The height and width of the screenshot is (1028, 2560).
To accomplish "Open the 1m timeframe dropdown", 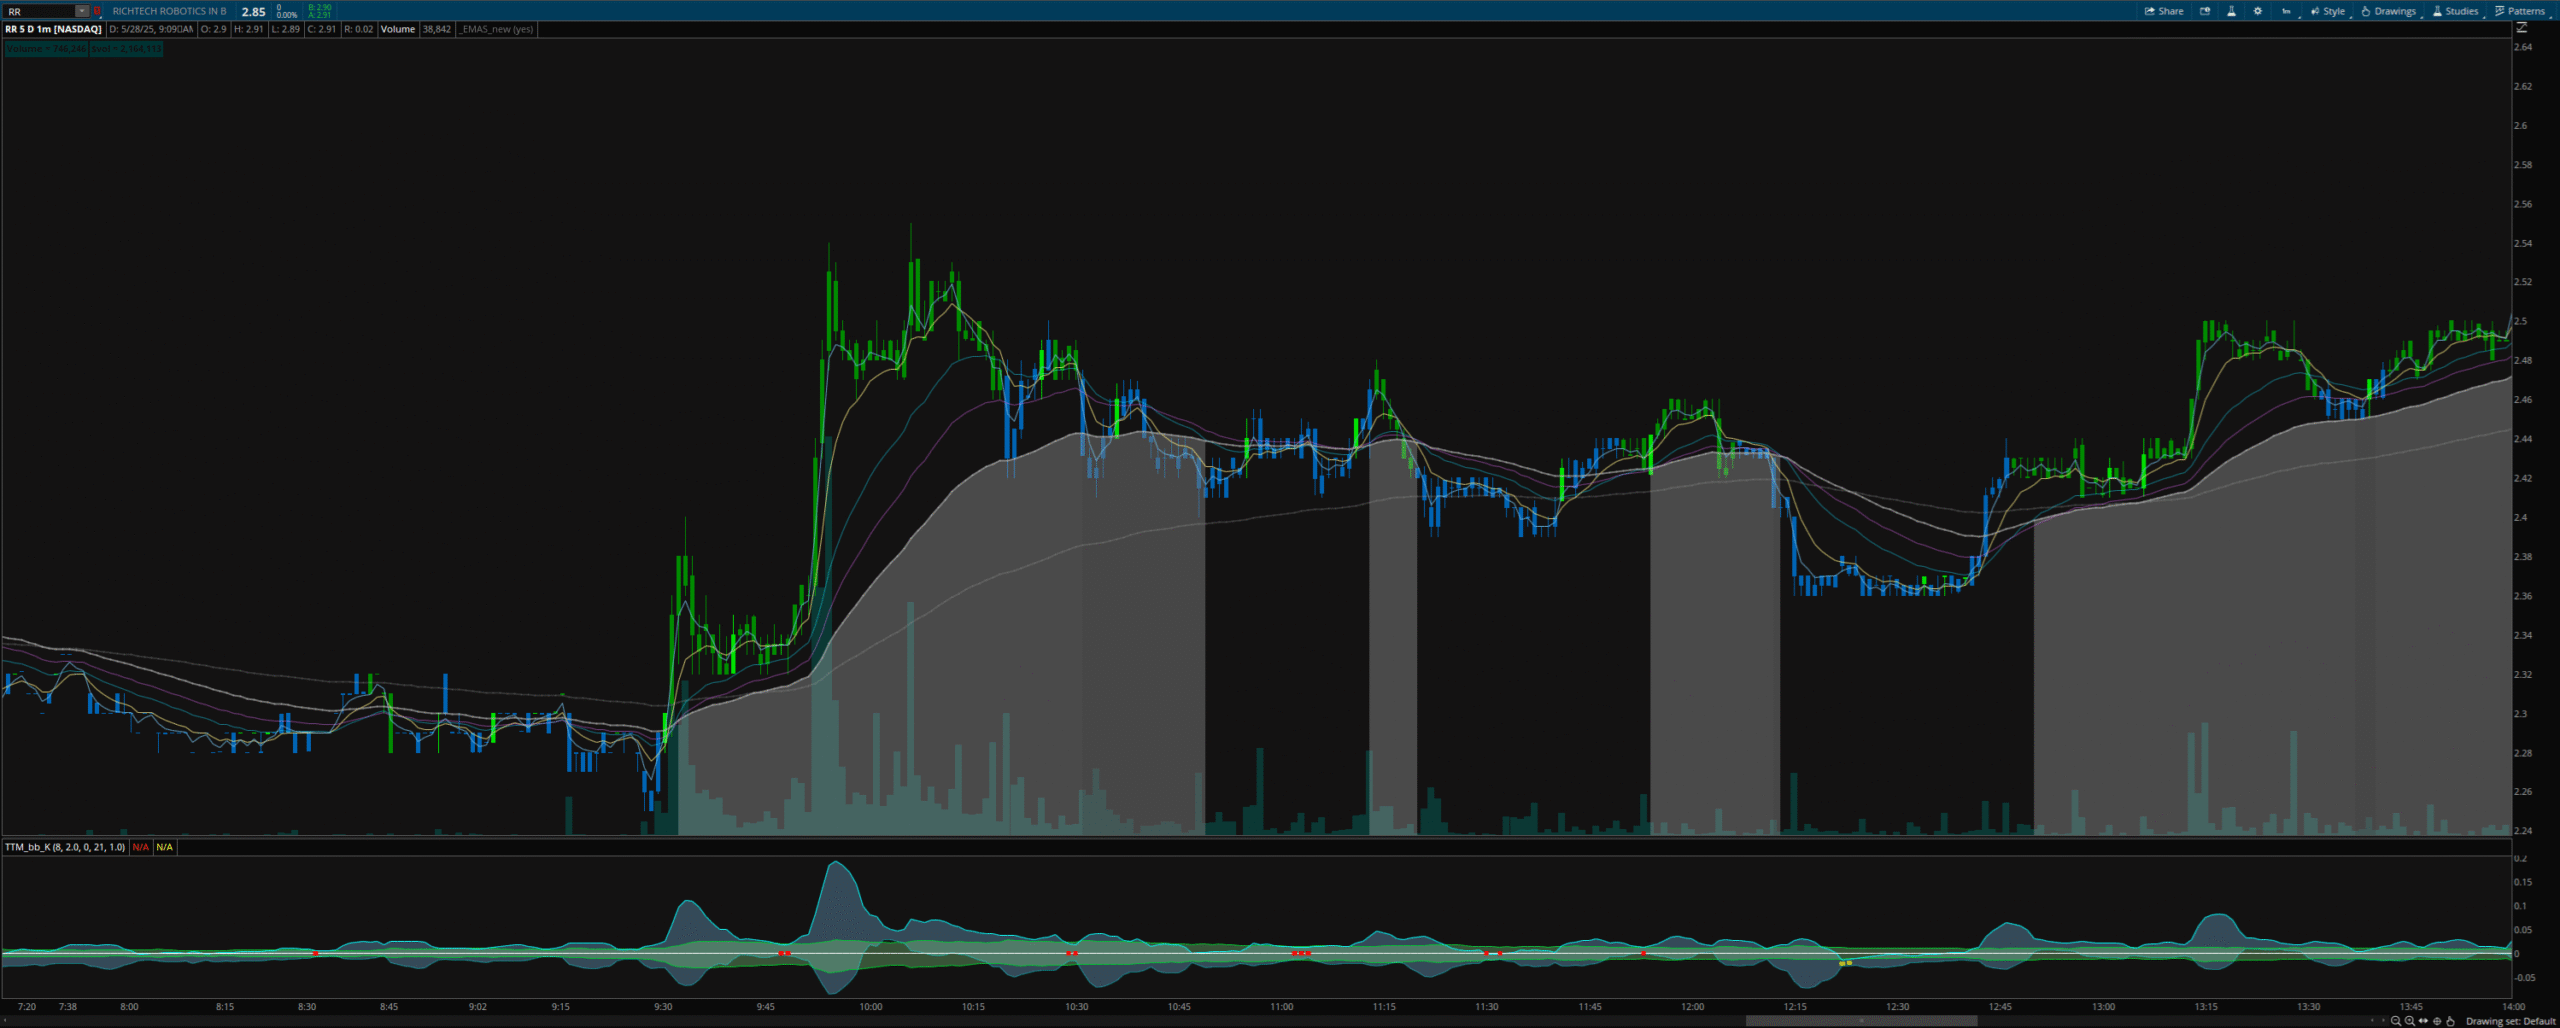I will 2285,11.
